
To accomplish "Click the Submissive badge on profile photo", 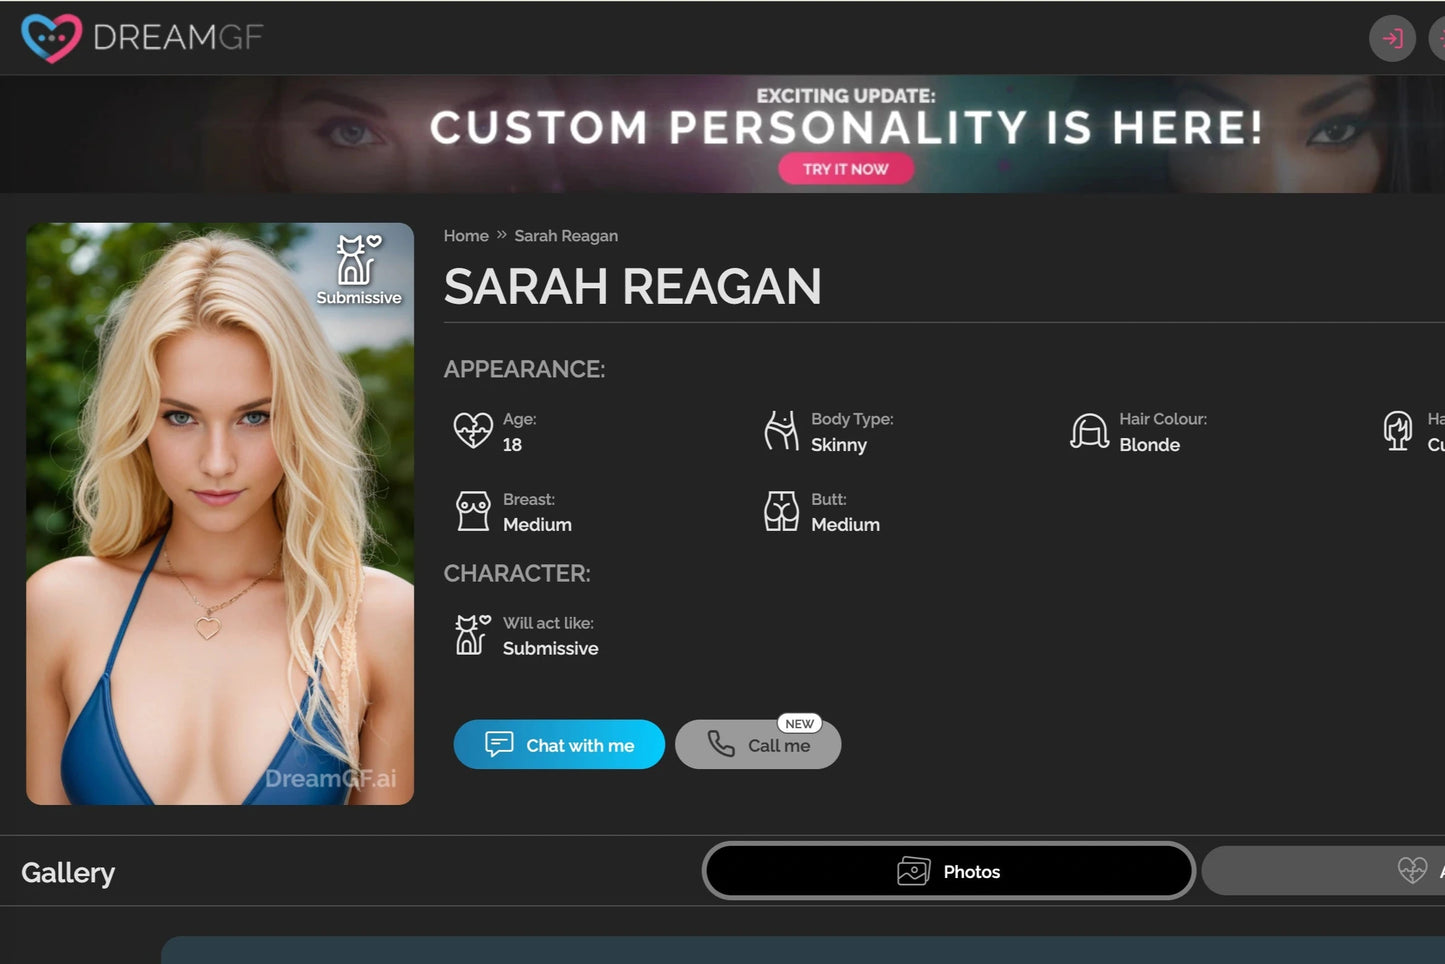I will coord(358,270).
